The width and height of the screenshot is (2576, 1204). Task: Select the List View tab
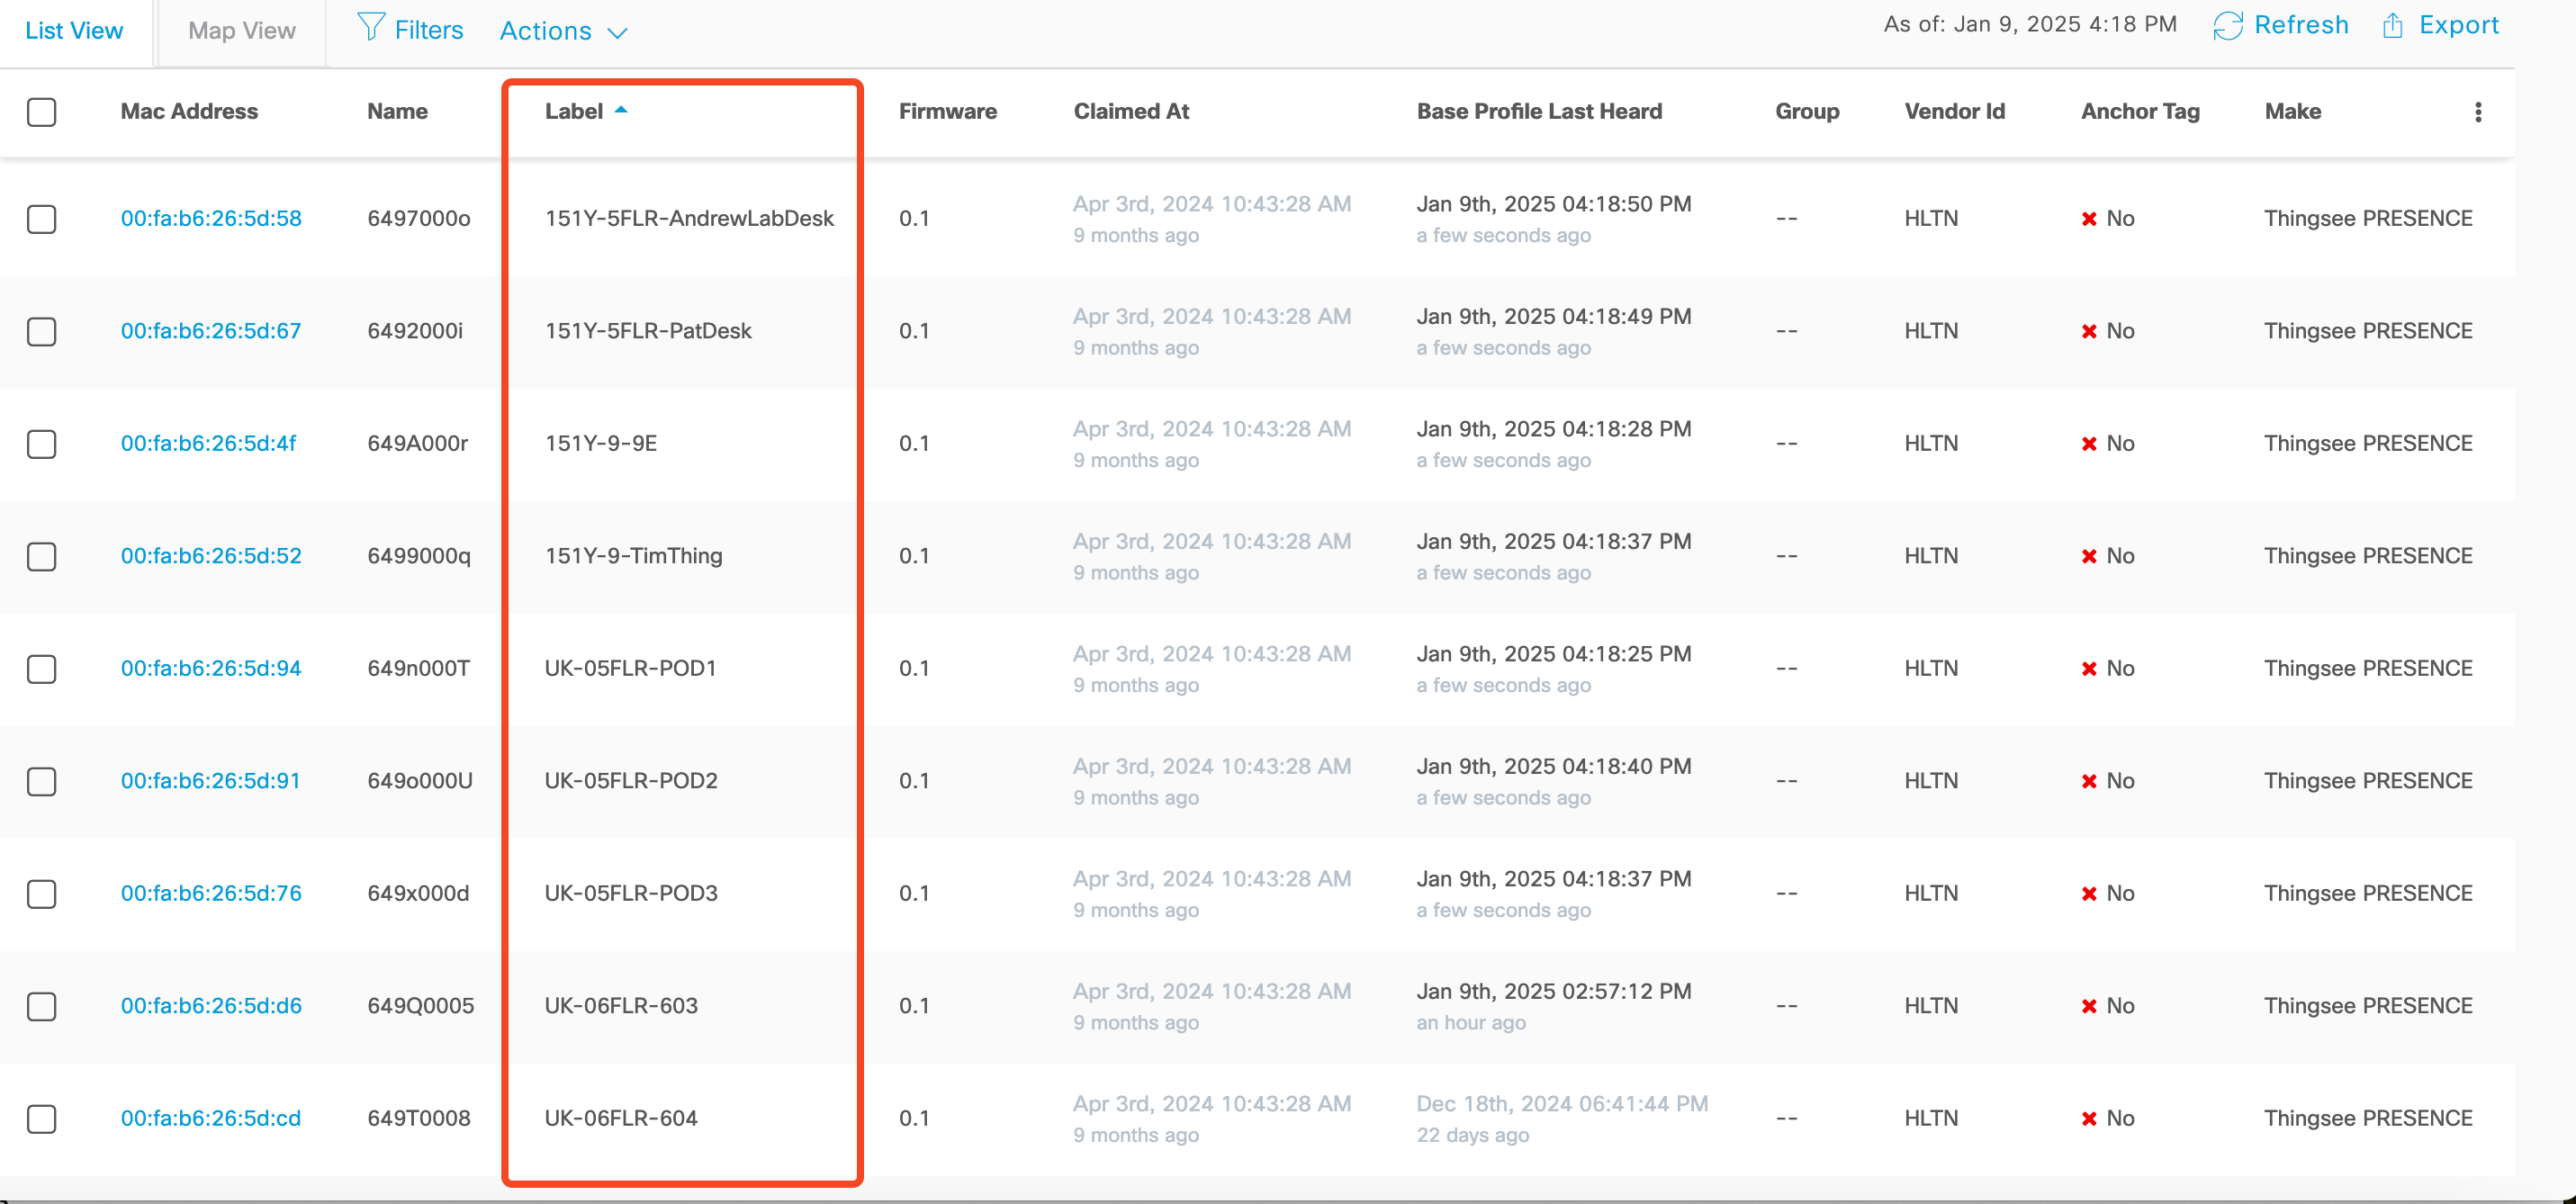pyautogui.click(x=74, y=31)
